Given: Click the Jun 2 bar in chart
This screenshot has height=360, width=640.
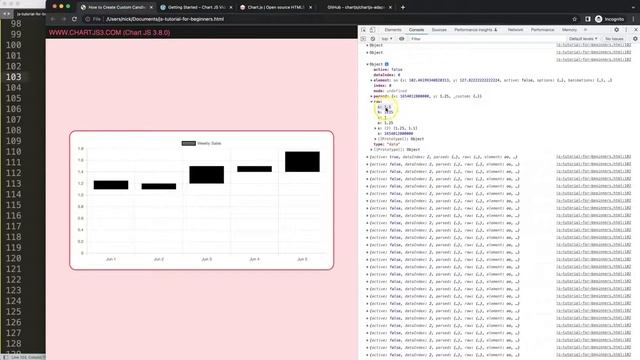Looking at the screenshot, I should pyautogui.click(x=159, y=187).
